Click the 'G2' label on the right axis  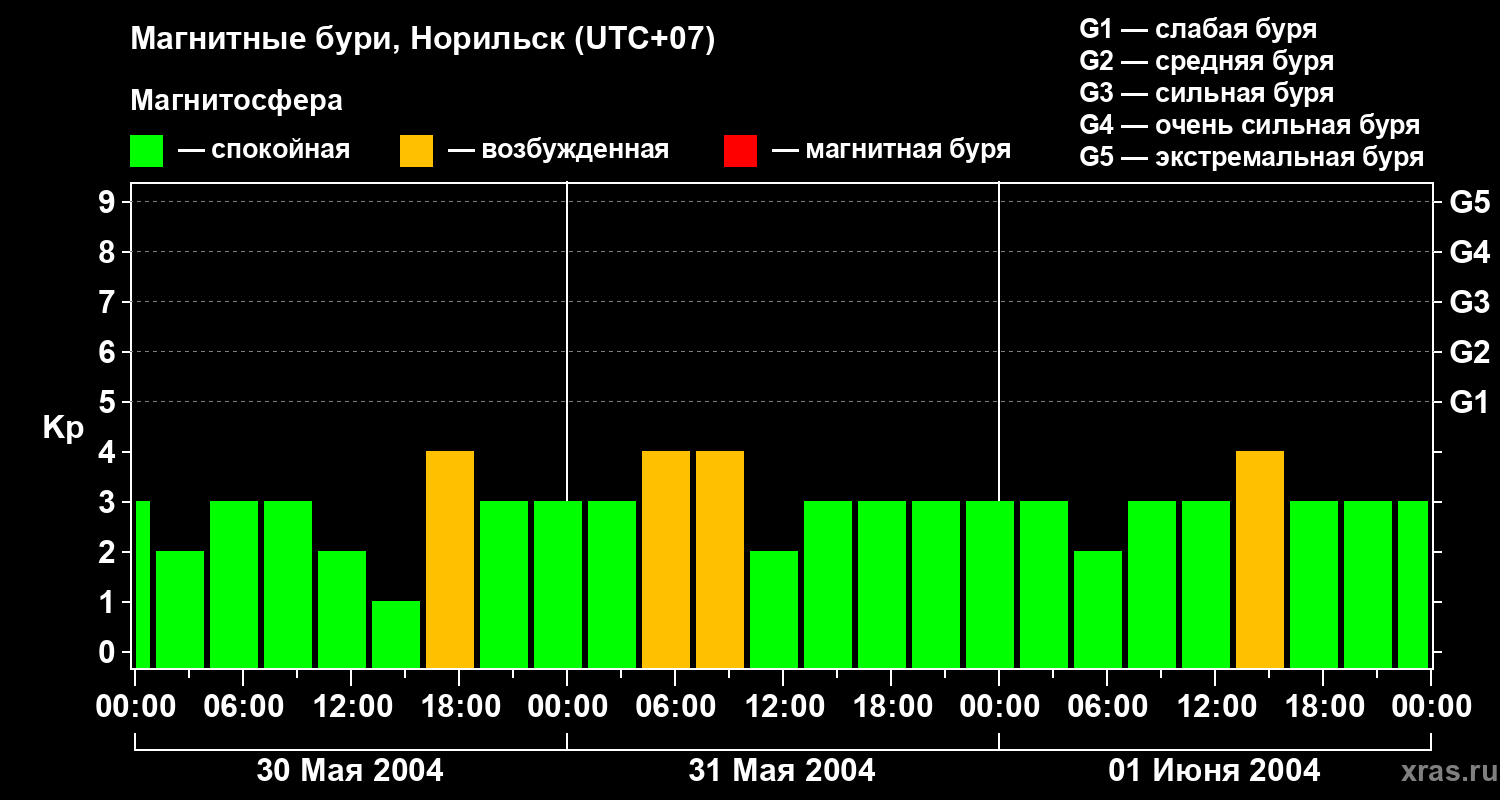(x=1469, y=353)
